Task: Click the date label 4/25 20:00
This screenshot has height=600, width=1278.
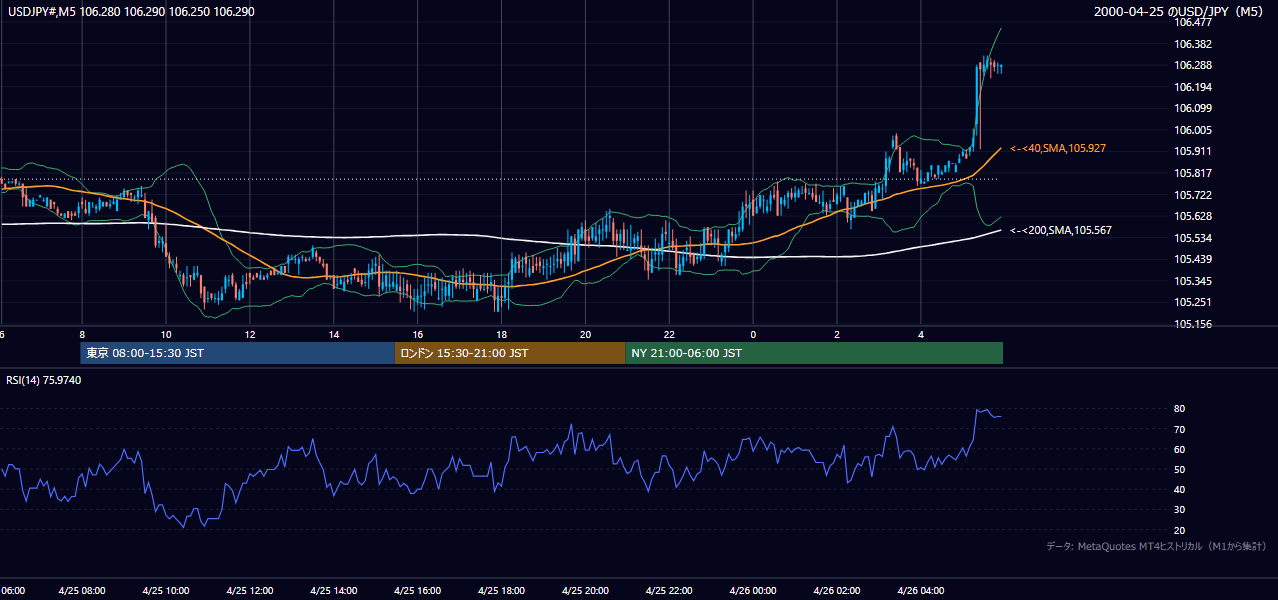Action: (x=586, y=590)
